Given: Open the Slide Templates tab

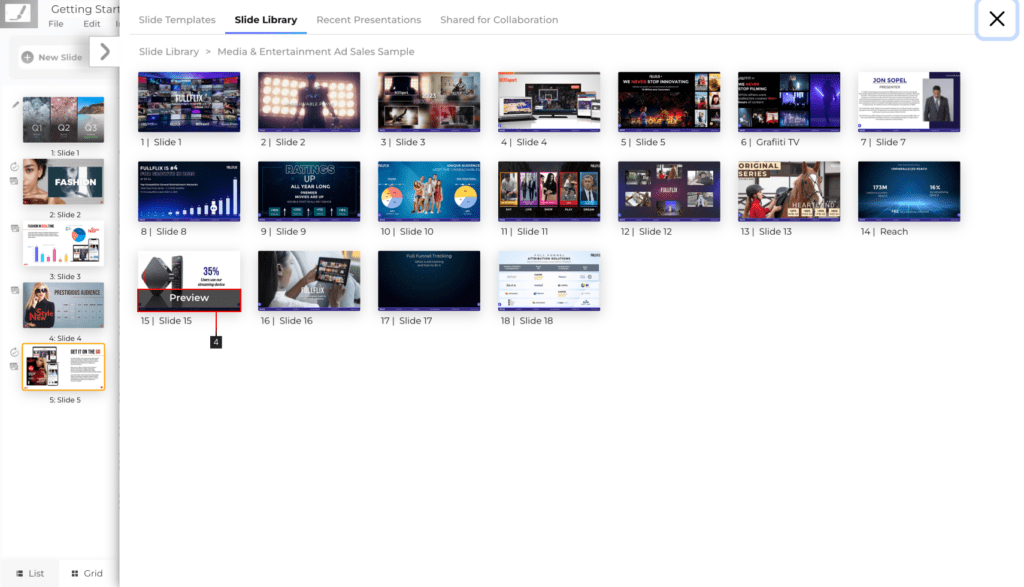Looking at the screenshot, I should [177, 20].
